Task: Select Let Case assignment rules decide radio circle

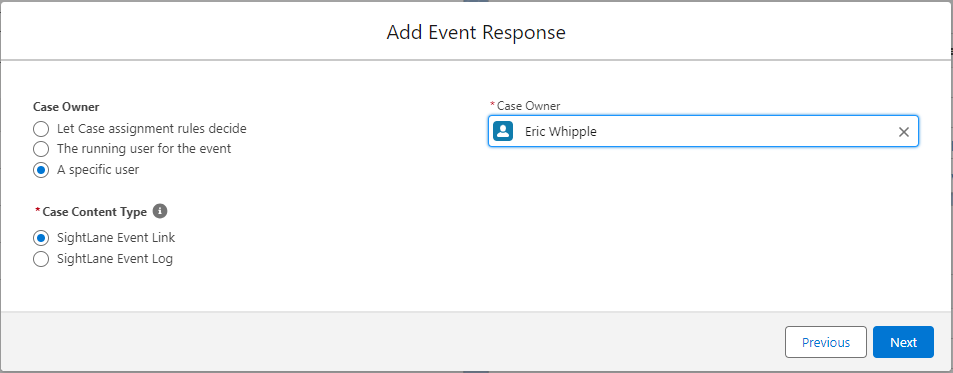Action: 41,129
